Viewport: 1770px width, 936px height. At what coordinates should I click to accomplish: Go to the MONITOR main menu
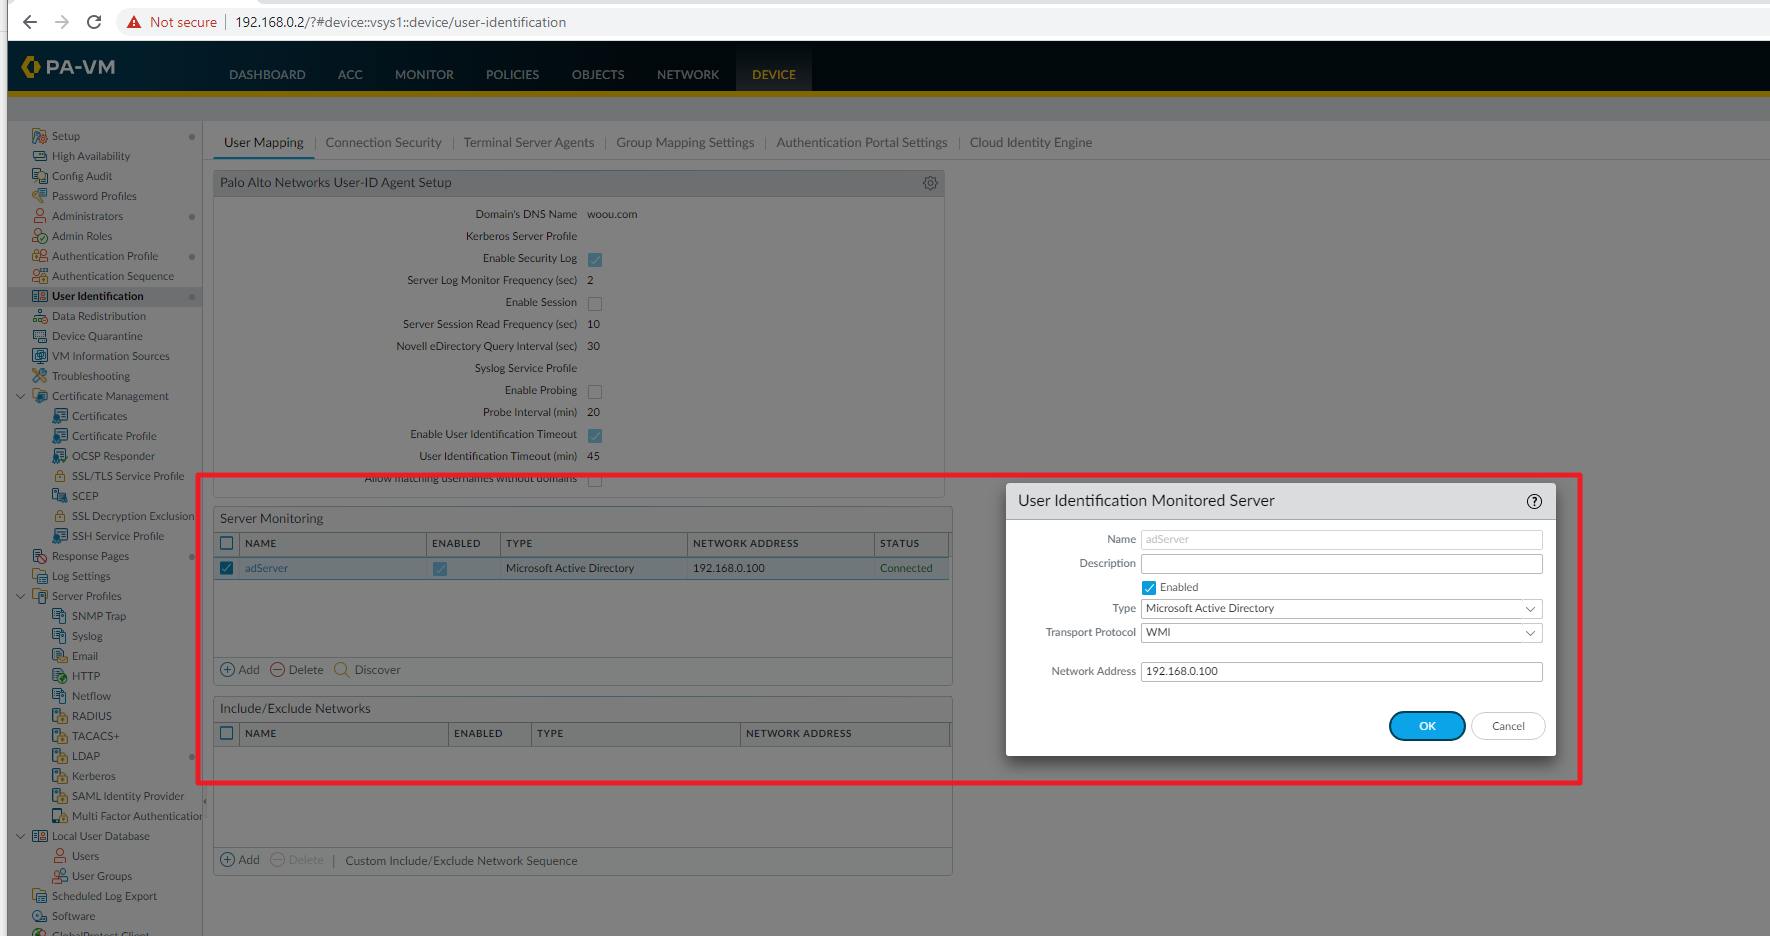pos(424,75)
